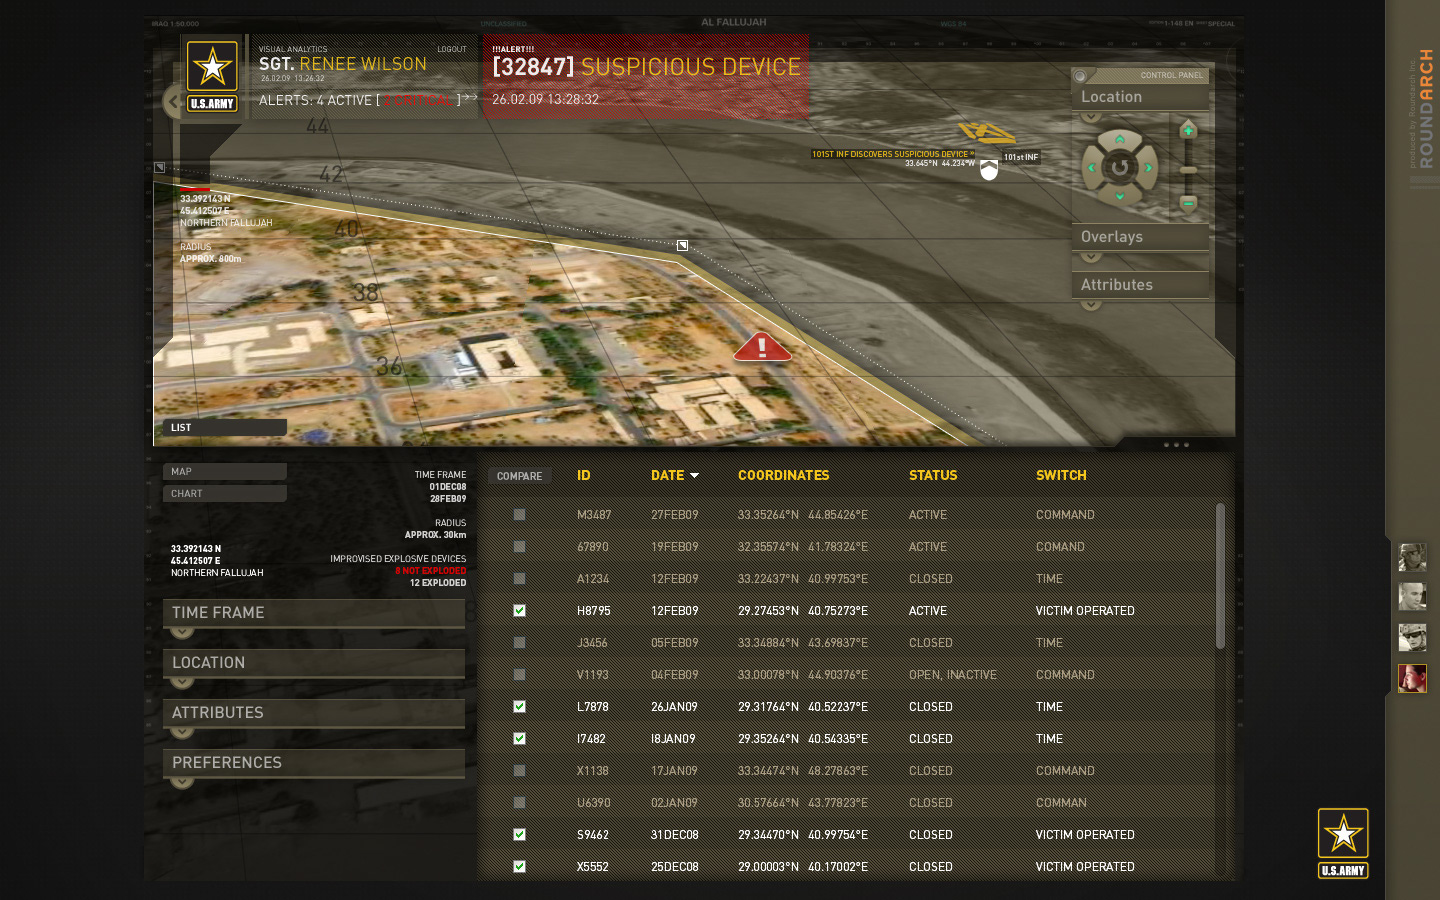The width and height of the screenshot is (1440, 900).
Task: Reset map rotation with the center dial icon
Action: (1120, 168)
